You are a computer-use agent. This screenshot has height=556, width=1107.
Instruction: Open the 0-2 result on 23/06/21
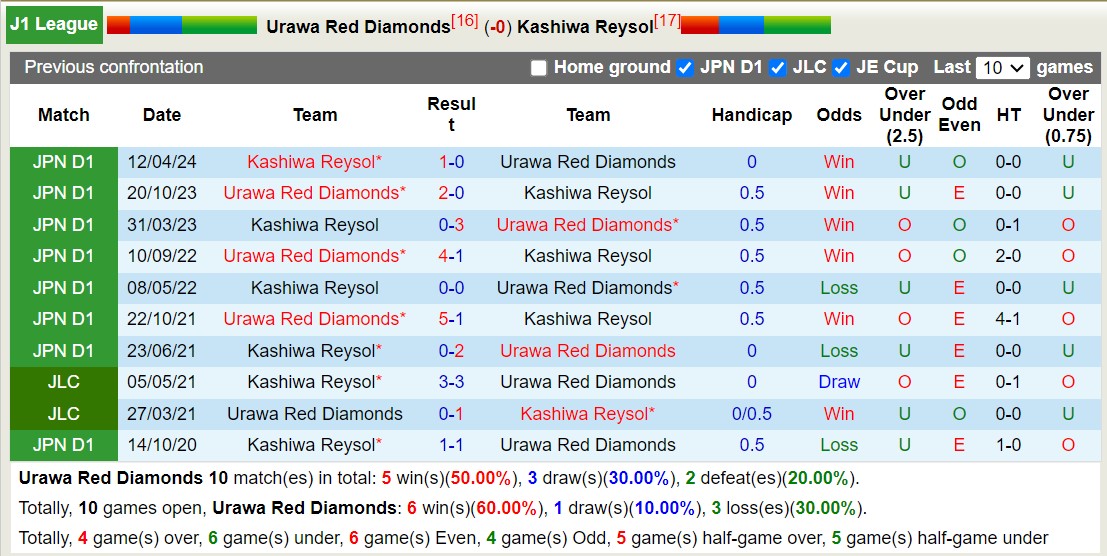[x=451, y=351]
